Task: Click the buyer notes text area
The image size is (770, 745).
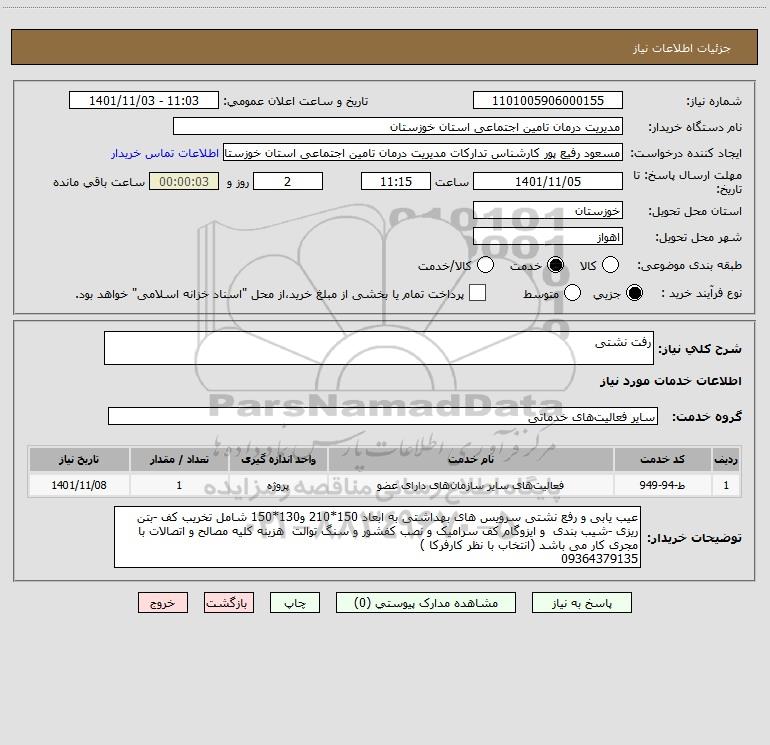Action: coord(377,537)
